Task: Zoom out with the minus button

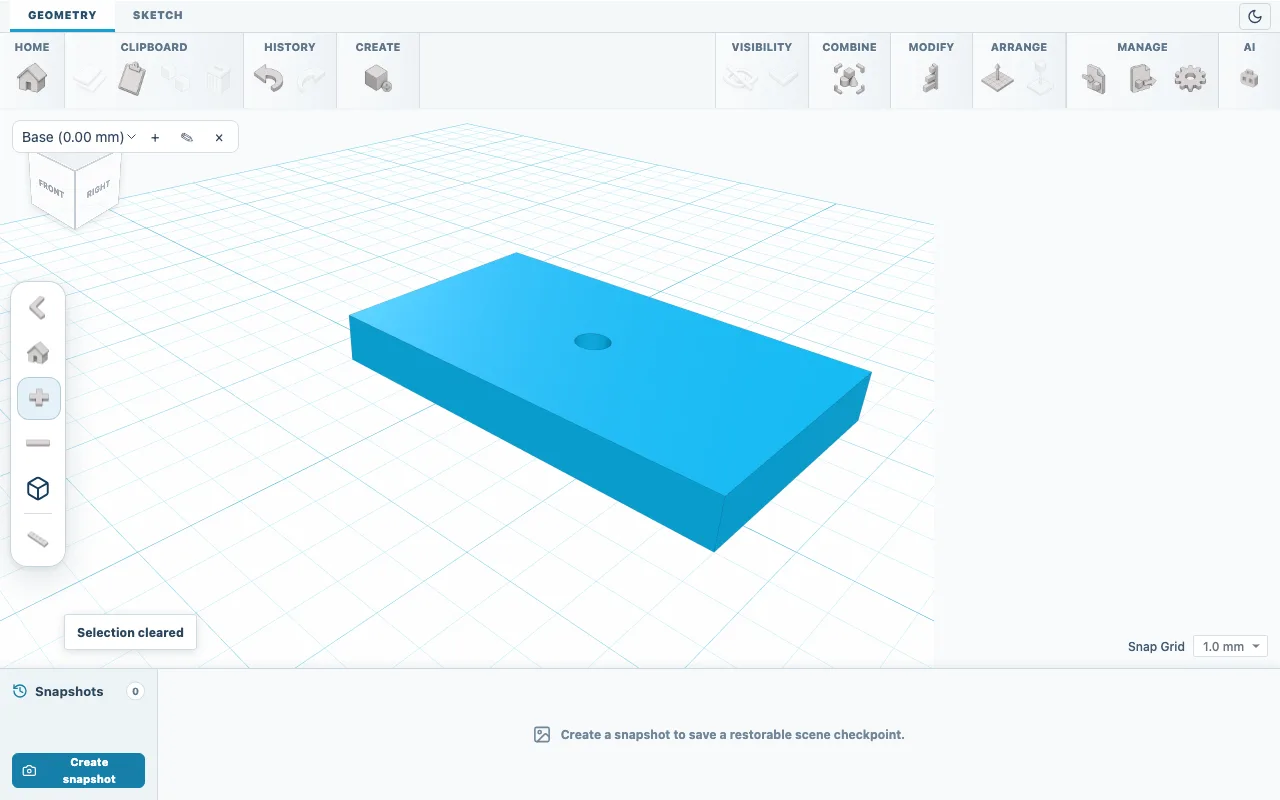Action: (38, 443)
